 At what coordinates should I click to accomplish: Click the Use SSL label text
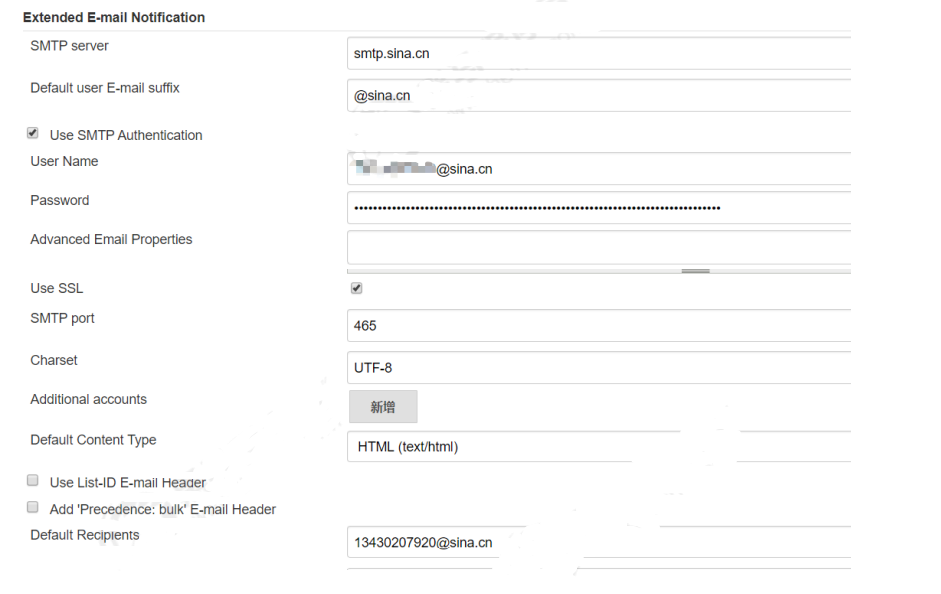pos(57,289)
